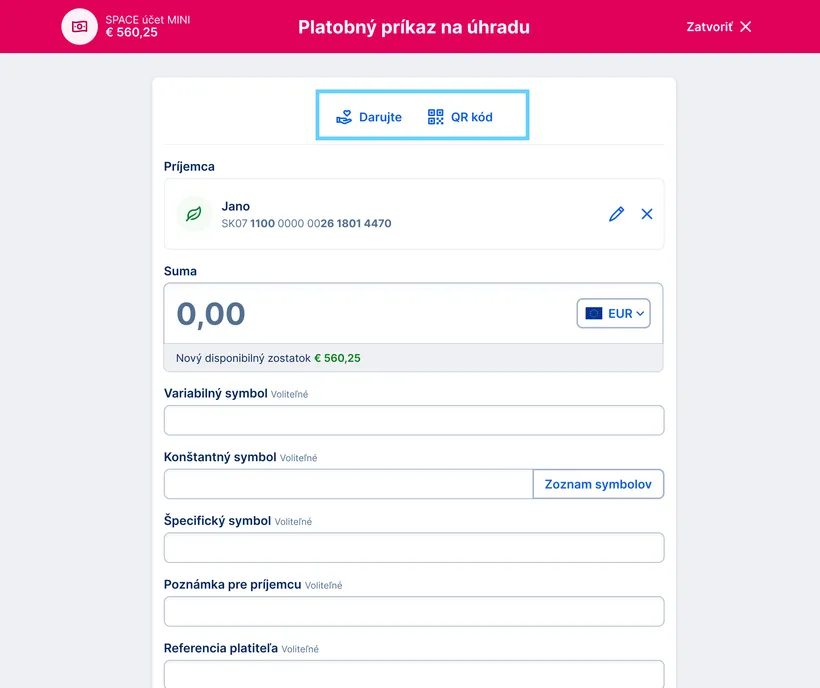
Task: Focus the Variabilný symbol input
Action: point(414,420)
